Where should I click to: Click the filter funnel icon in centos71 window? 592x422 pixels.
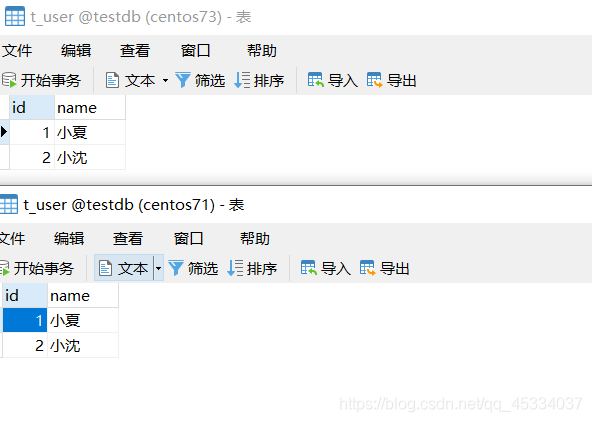[x=176, y=268]
